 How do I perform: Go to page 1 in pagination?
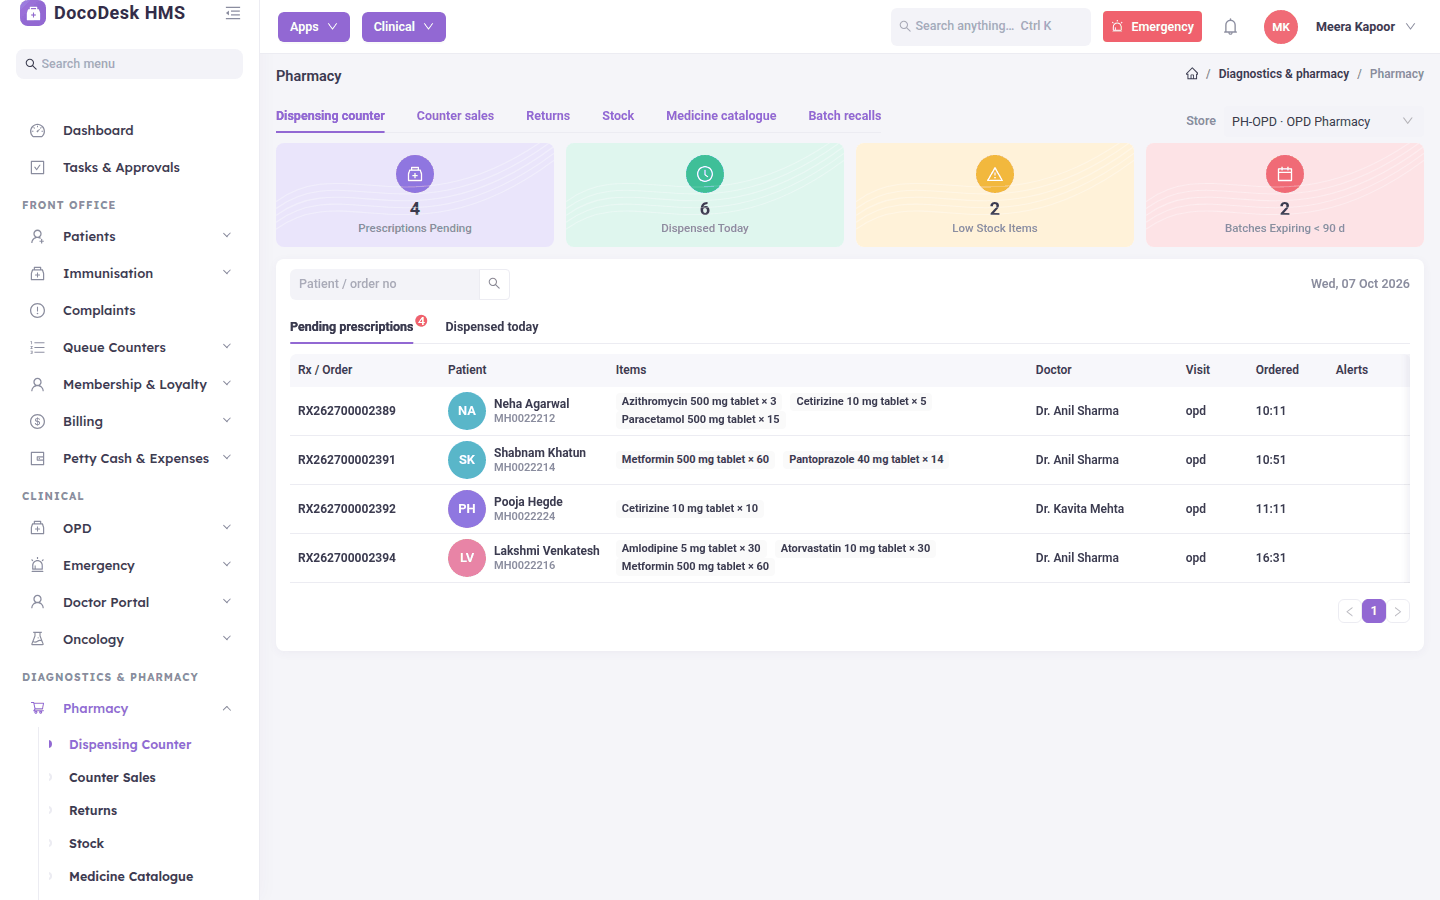pos(1374,611)
